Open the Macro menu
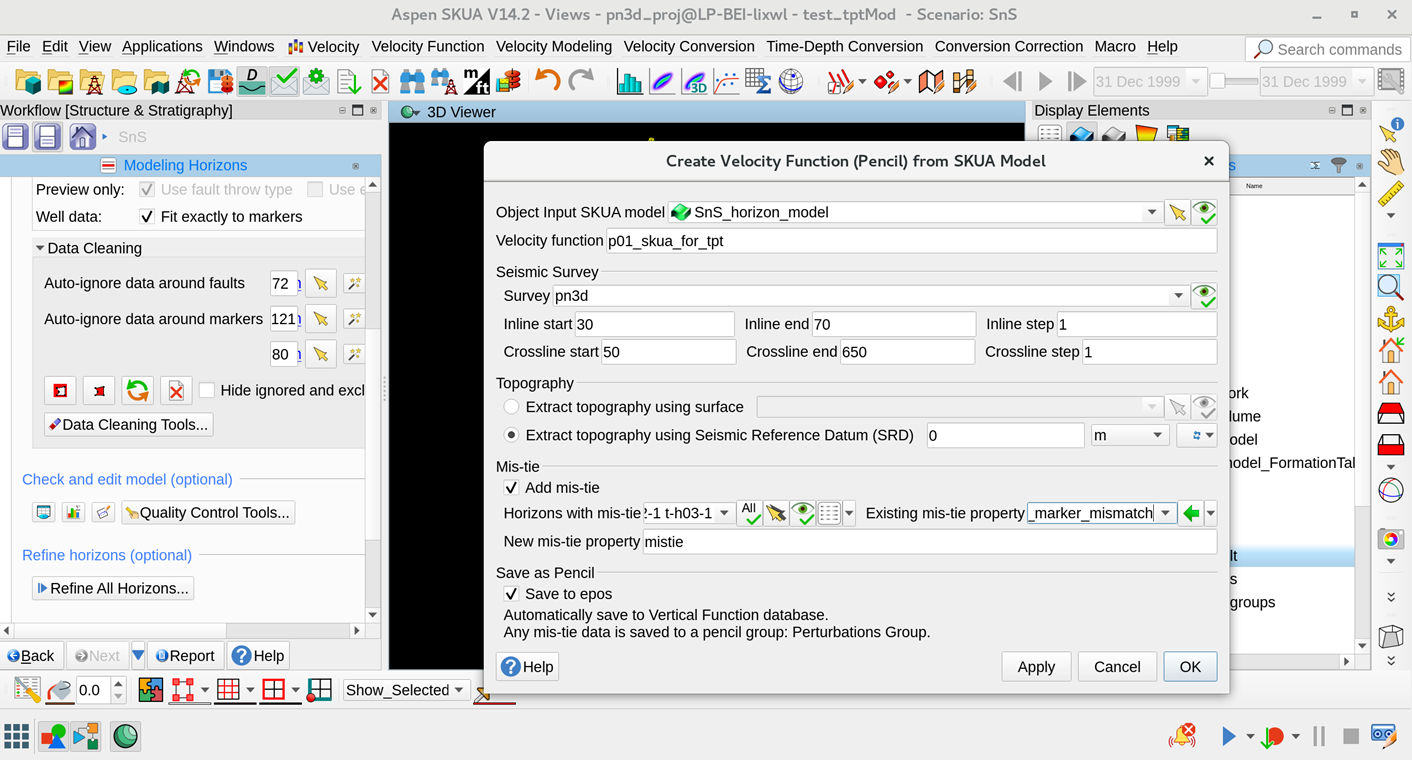Screen dimensions: 1412x760 [x=1115, y=46]
